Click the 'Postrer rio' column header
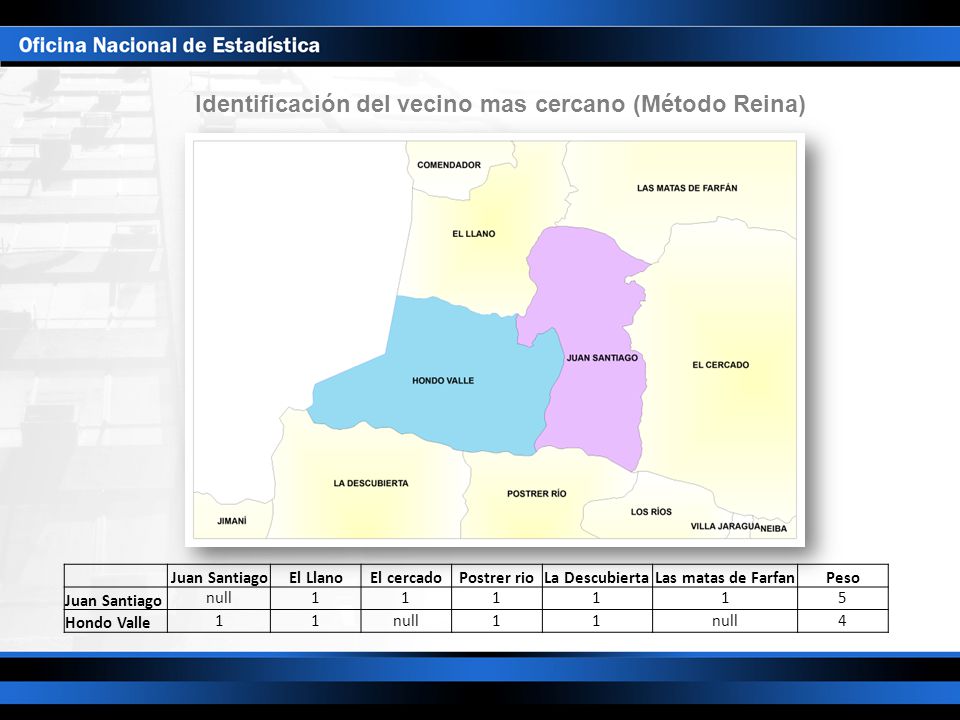960x720 pixels. 496,577
